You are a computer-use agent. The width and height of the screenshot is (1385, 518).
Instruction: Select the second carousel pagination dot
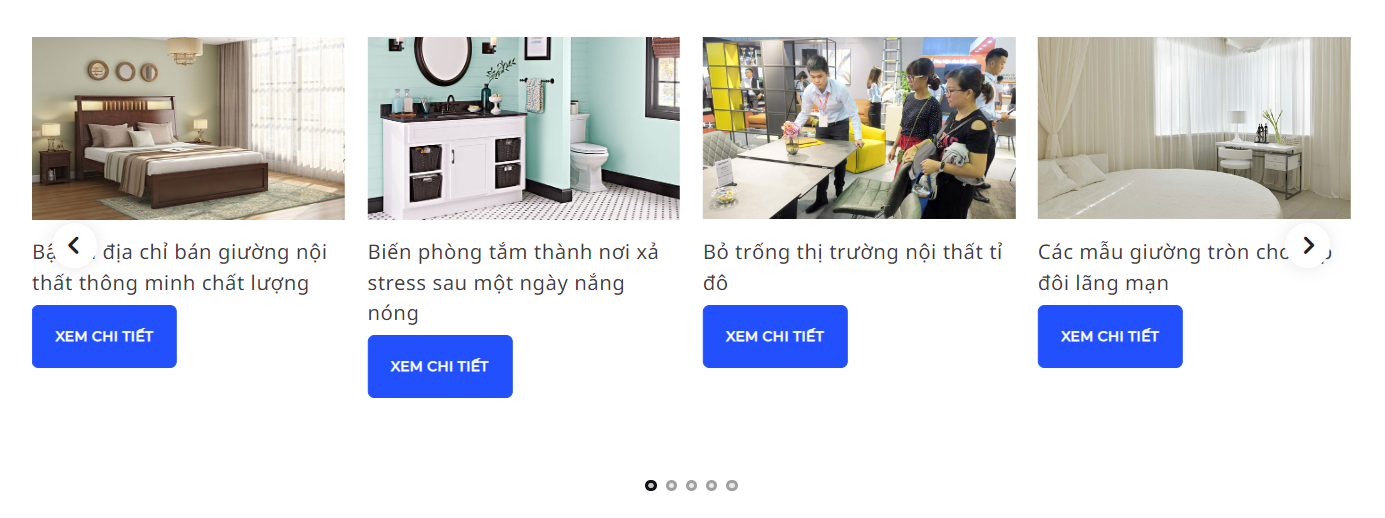tap(671, 485)
